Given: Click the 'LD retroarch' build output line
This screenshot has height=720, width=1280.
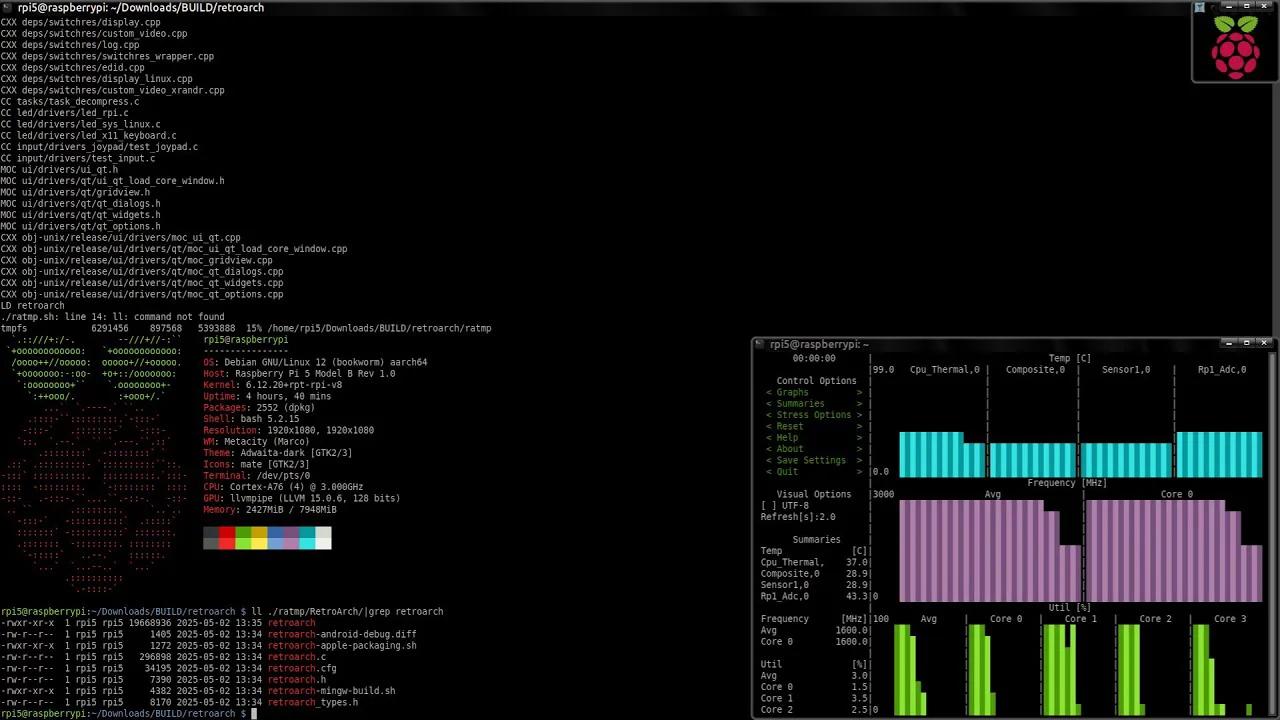Looking at the screenshot, I should click(x=32, y=306).
